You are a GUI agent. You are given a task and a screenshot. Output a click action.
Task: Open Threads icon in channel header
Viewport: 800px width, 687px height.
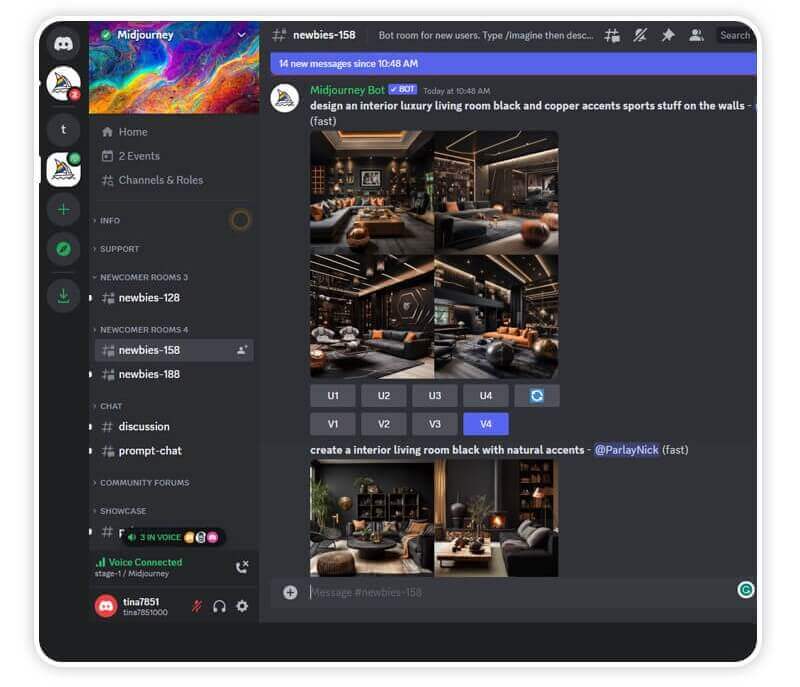tap(612, 35)
